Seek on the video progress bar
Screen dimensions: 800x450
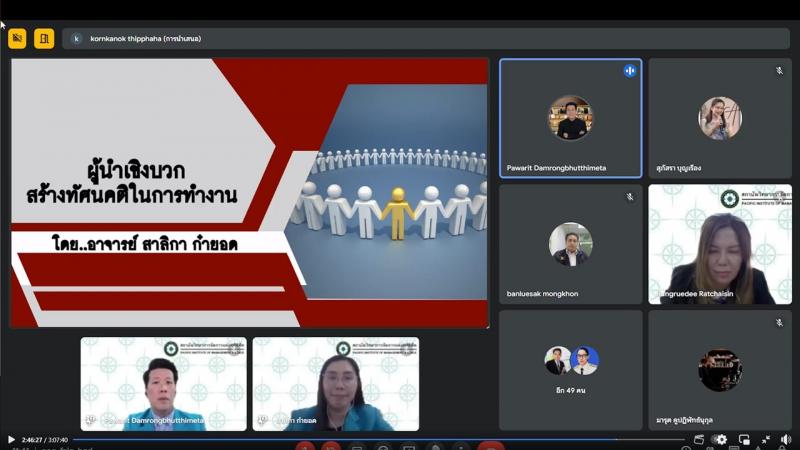(378, 439)
